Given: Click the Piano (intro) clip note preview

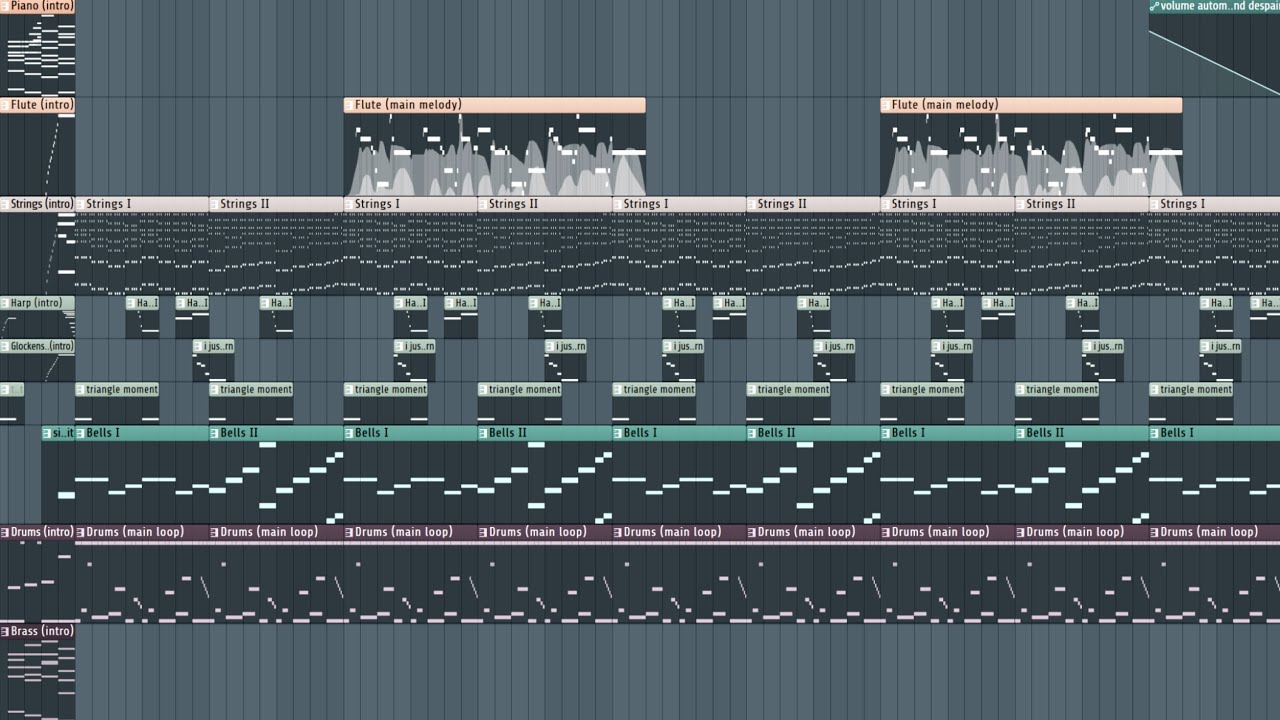Looking at the screenshot, I should 37,54.
